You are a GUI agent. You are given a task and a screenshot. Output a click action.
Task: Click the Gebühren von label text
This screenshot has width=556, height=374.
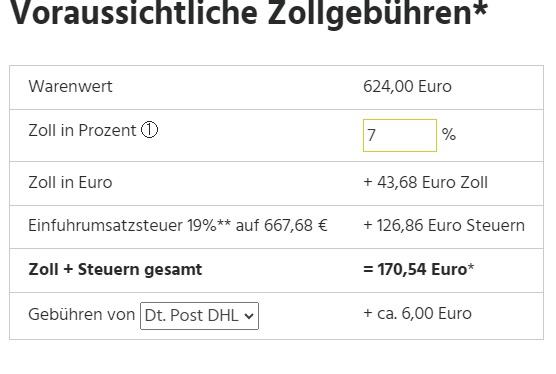pyautogui.click(x=82, y=314)
